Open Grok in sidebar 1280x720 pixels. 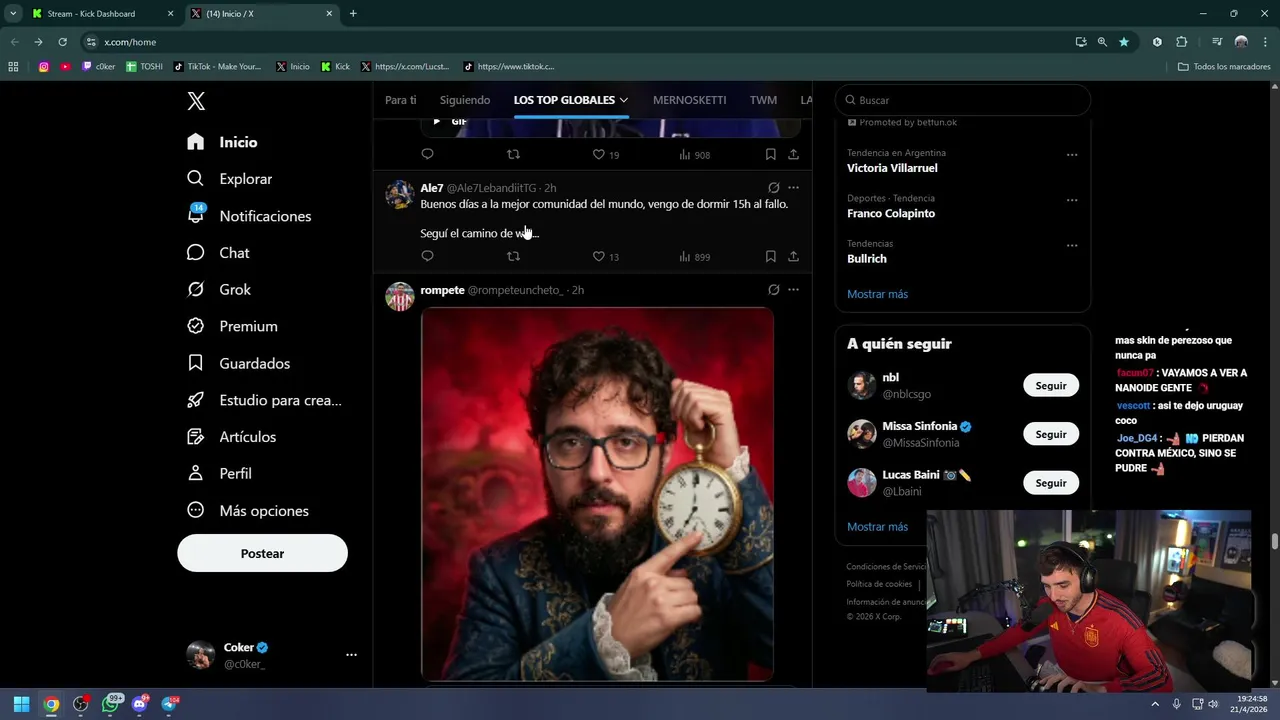tap(219, 290)
